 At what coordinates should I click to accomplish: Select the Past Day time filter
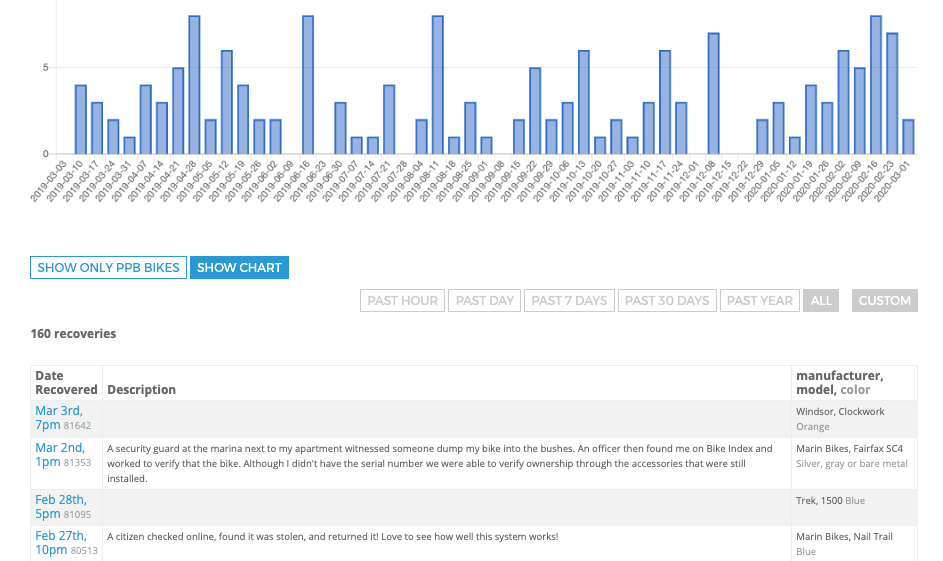(485, 300)
